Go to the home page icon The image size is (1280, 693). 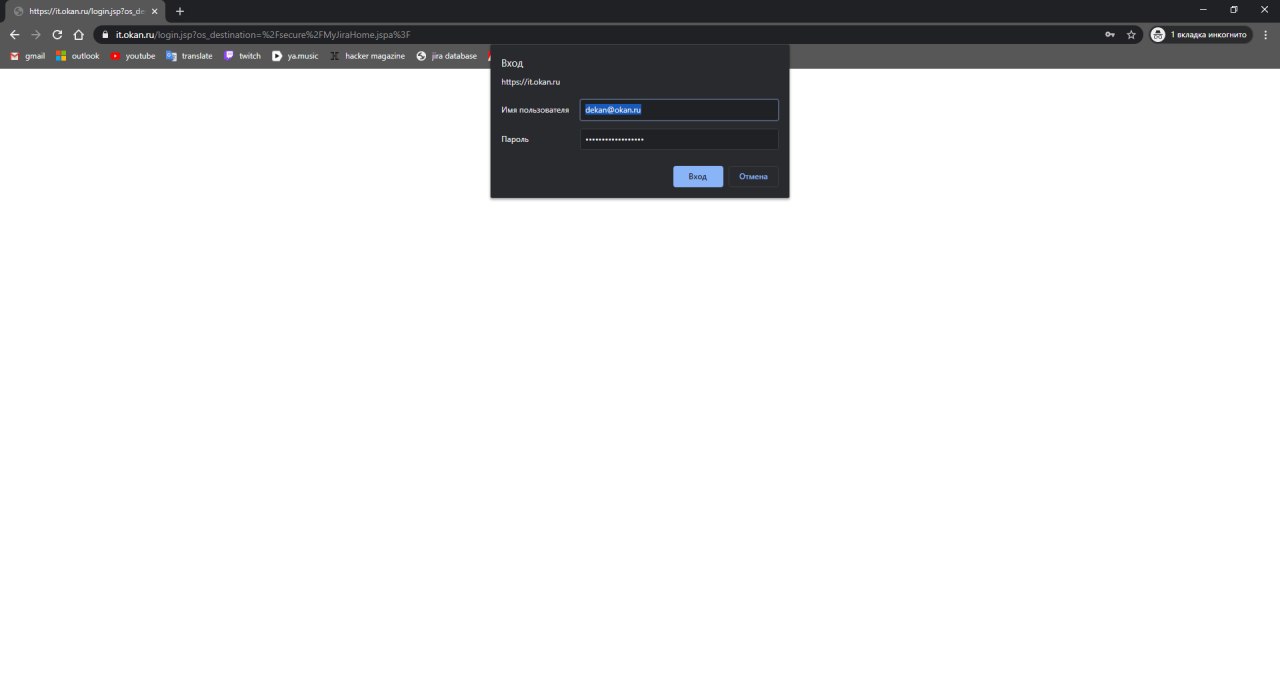78,34
